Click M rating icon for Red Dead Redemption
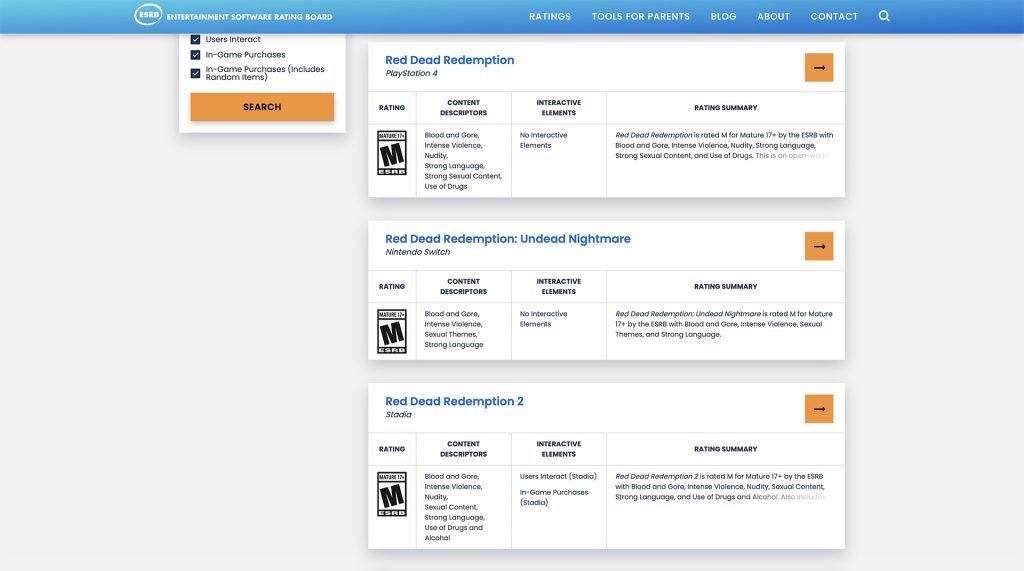The width and height of the screenshot is (1024, 571). [x=391, y=153]
